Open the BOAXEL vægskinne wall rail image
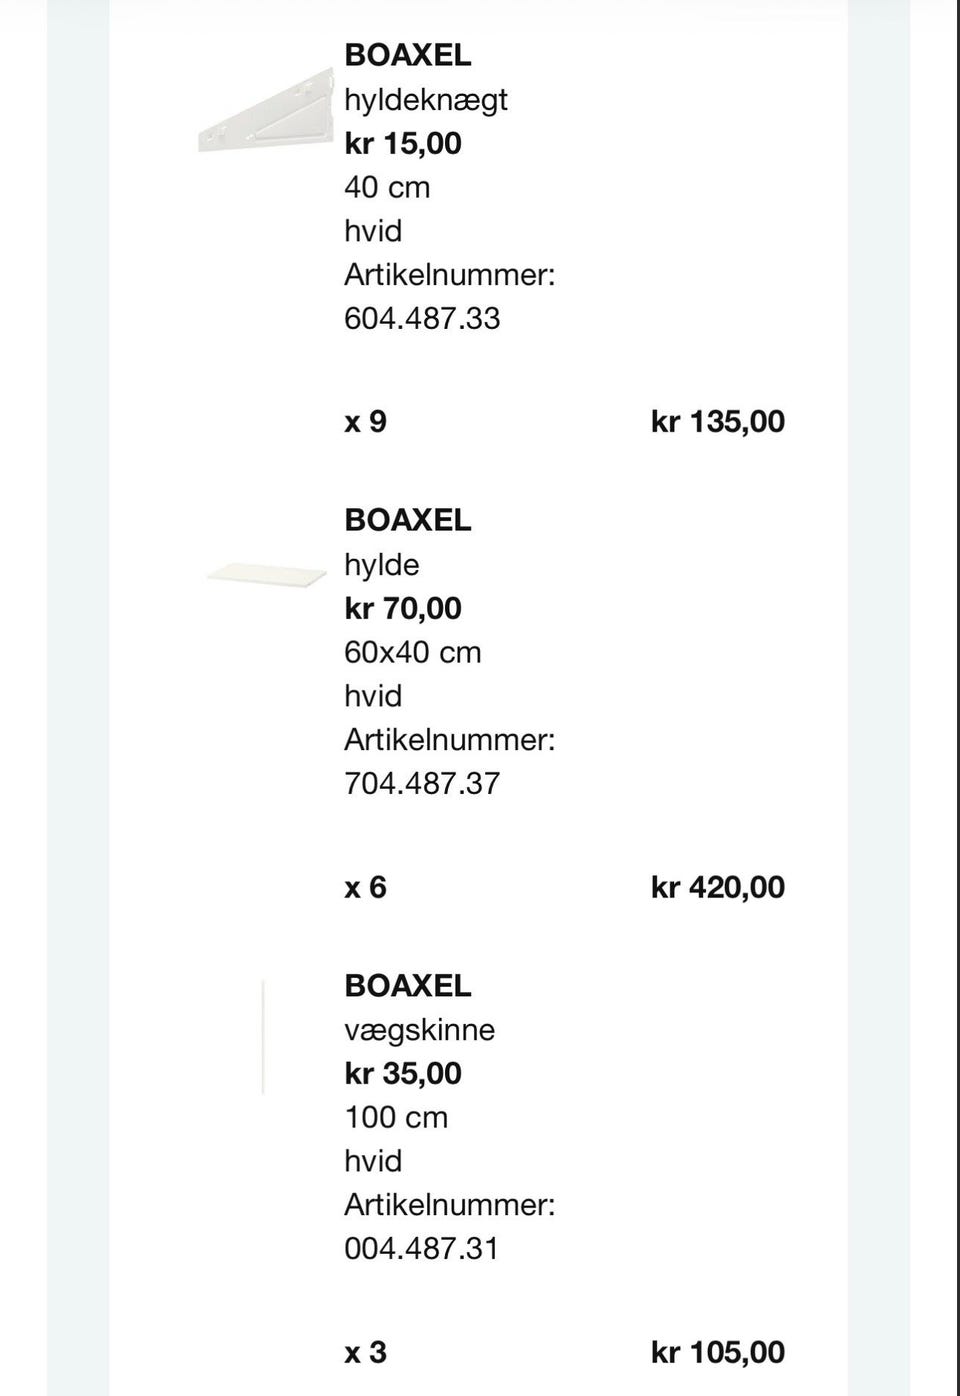 263,1037
